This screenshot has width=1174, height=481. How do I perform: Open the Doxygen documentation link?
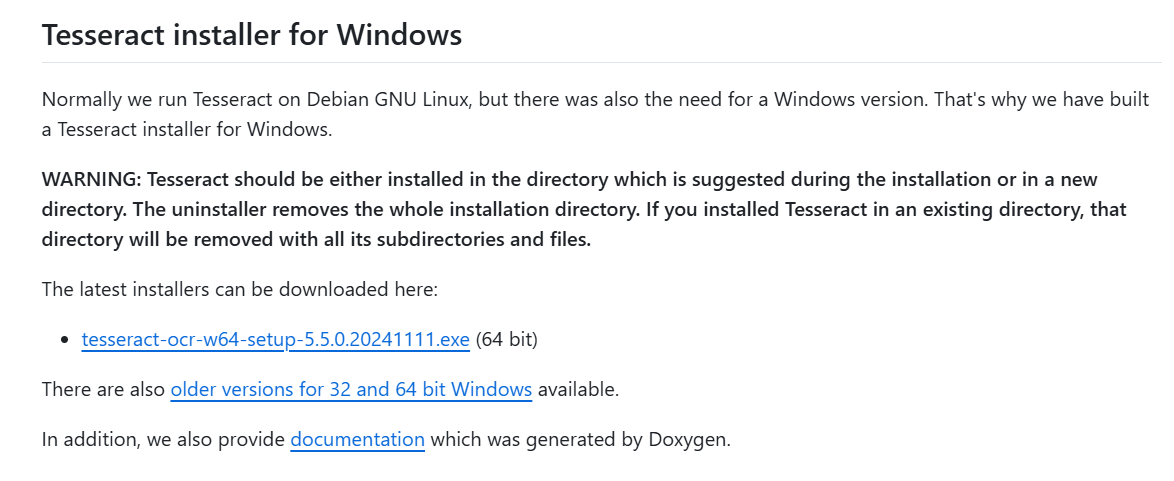tap(357, 440)
